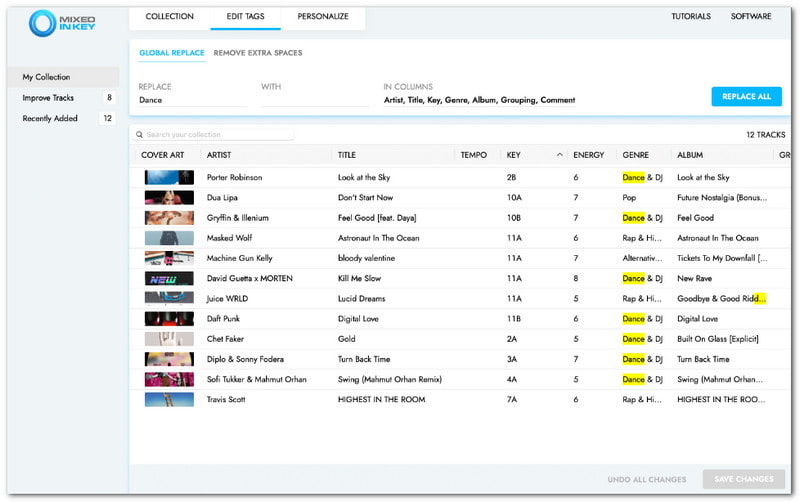This screenshot has height=502, width=800.
Task: Click the 'Feel Good [feat. Daya]' title
Action: [x=377, y=218]
